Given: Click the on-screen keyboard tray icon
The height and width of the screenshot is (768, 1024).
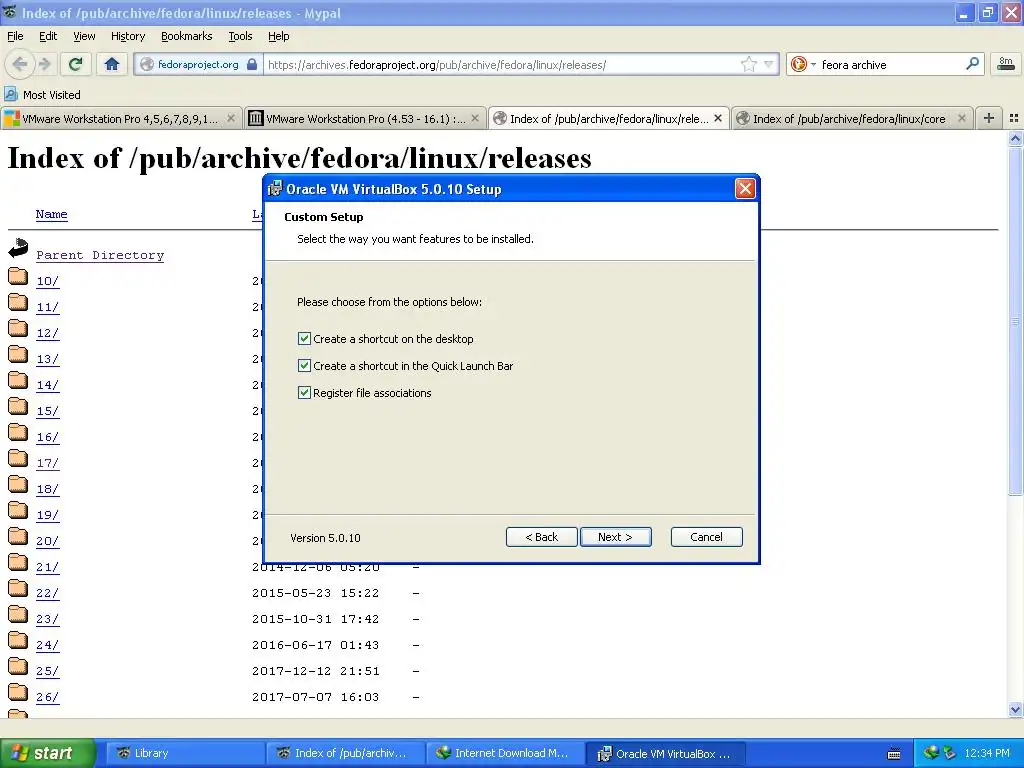Looking at the screenshot, I should point(894,754).
